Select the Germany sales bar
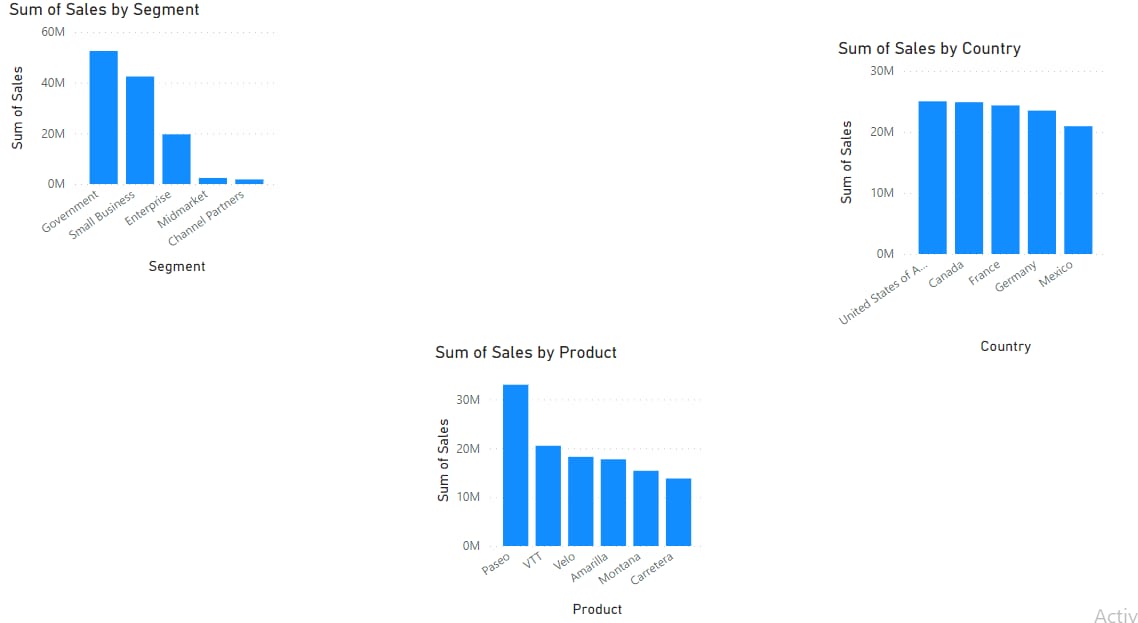Image resolution: width=1138 pixels, height=623 pixels. [x=1042, y=182]
